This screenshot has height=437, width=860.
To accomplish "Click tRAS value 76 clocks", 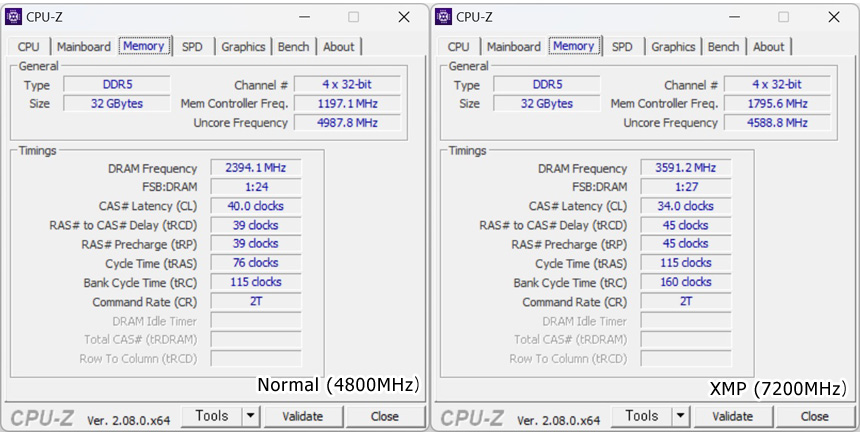I will tap(256, 263).
